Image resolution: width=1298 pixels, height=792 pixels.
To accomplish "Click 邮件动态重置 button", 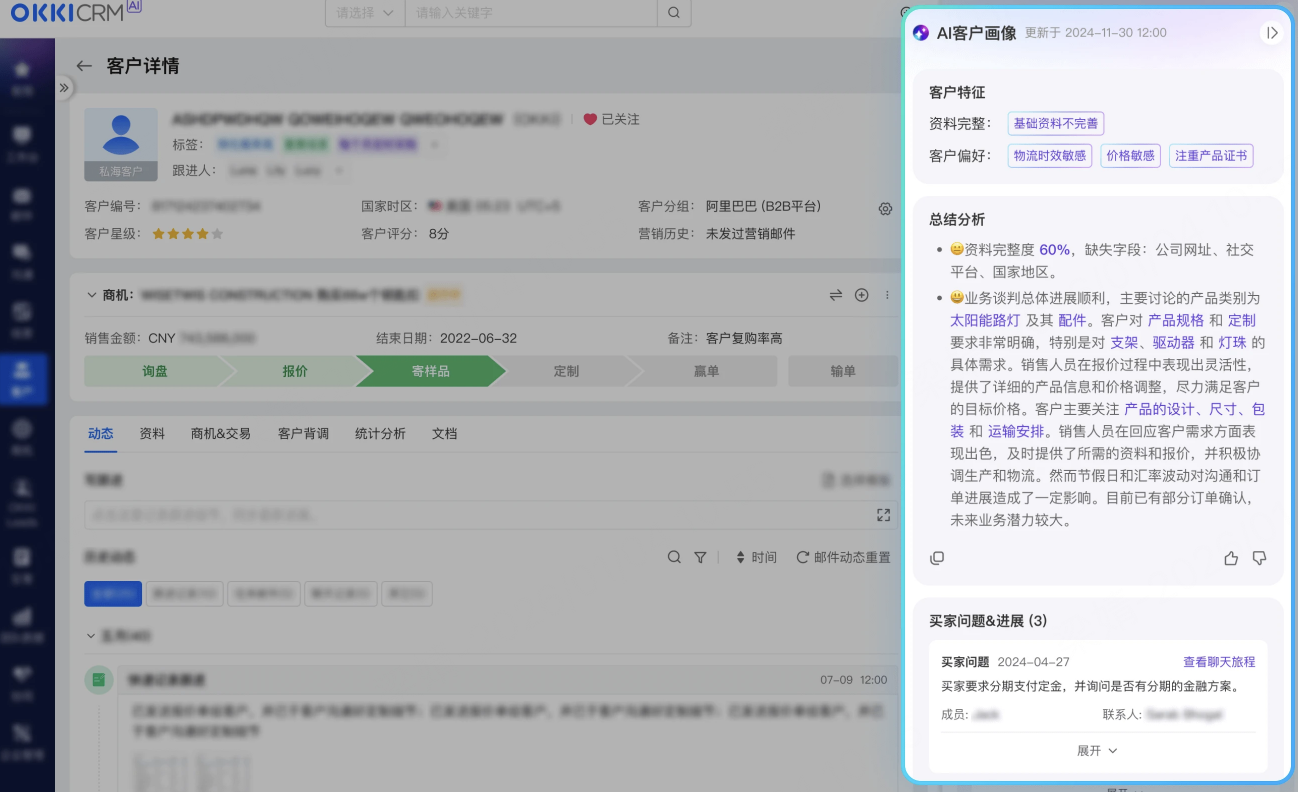I will [842, 557].
